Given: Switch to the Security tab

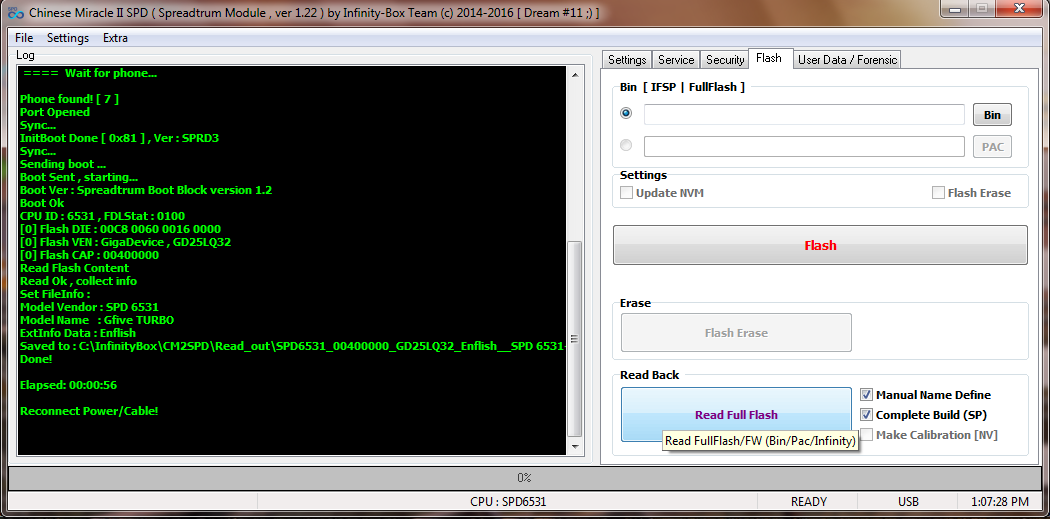Looking at the screenshot, I should pos(725,60).
